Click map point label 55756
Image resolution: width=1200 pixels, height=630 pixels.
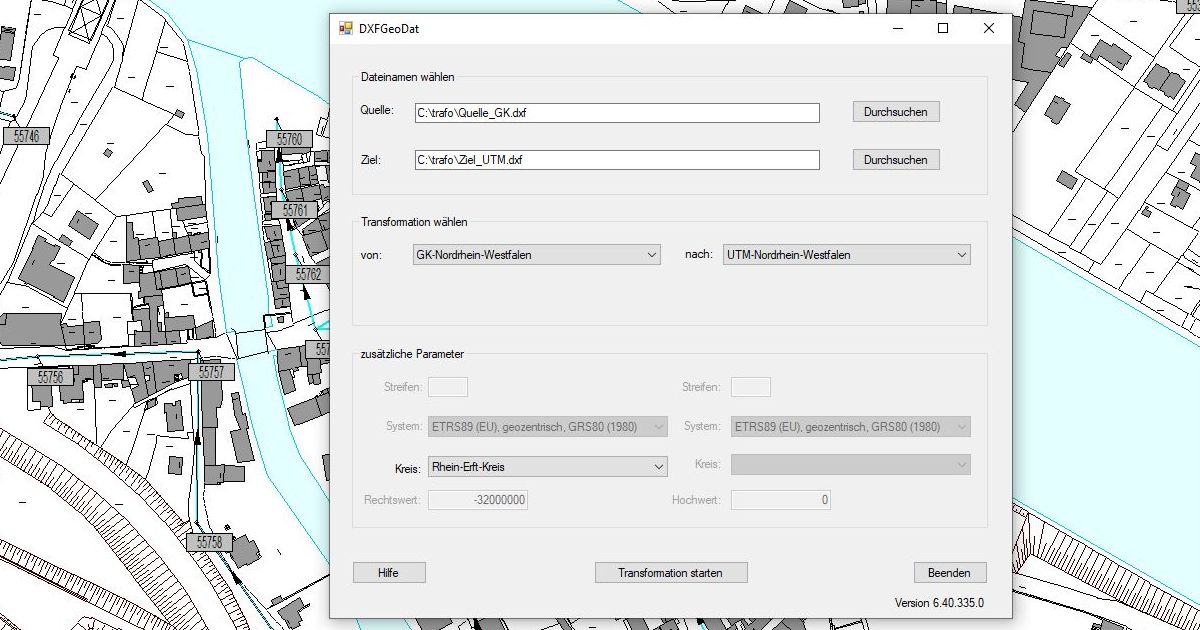point(50,377)
